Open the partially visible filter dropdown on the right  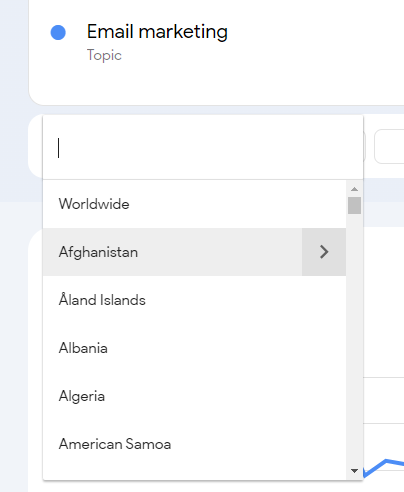[389, 147]
